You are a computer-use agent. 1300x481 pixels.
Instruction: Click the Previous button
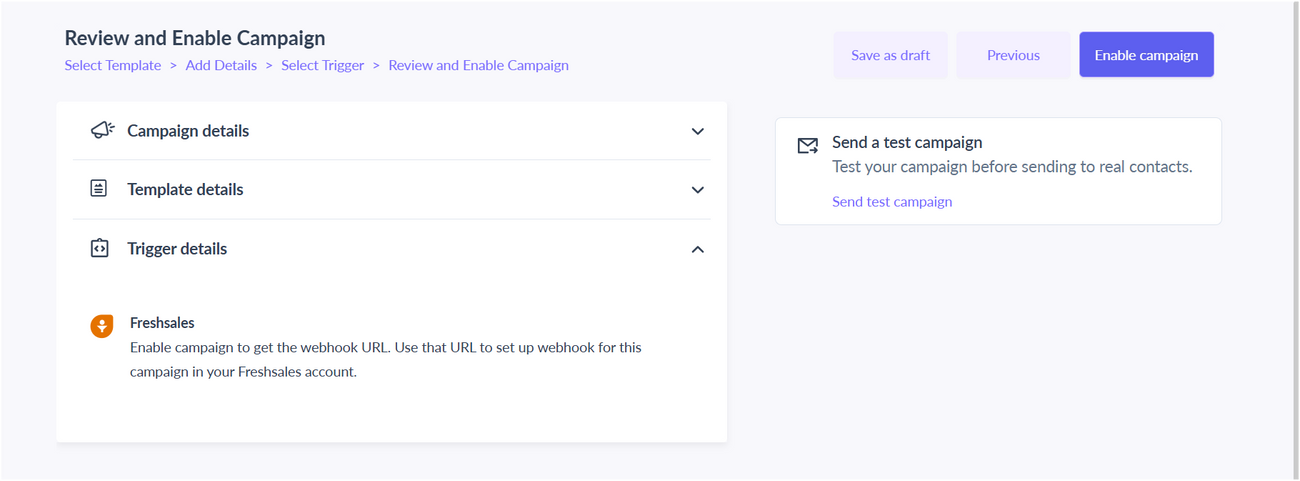1013,55
